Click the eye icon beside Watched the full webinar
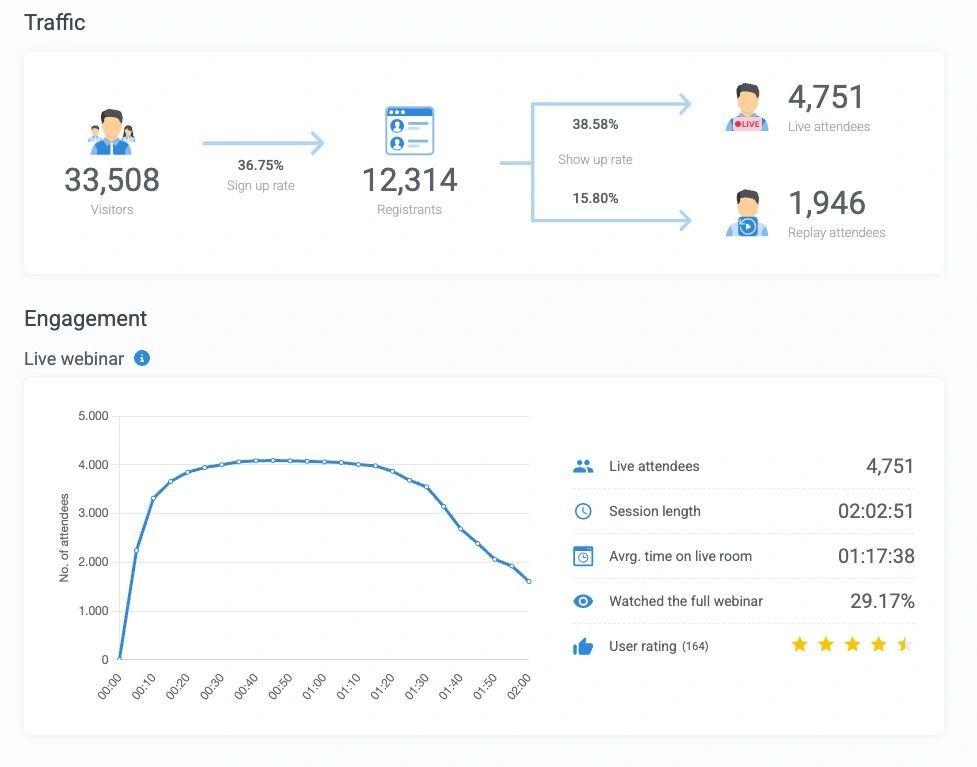The height and width of the screenshot is (767, 977). click(x=583, y=601)
